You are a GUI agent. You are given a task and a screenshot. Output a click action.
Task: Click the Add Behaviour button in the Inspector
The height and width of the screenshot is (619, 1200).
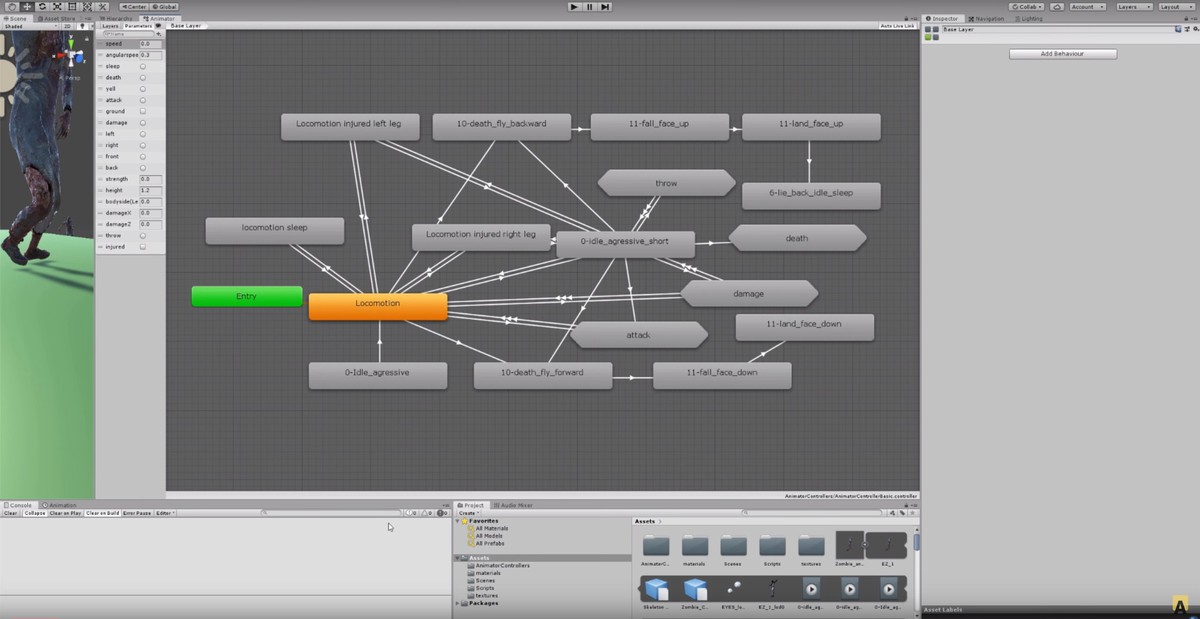coord(1062,53)
